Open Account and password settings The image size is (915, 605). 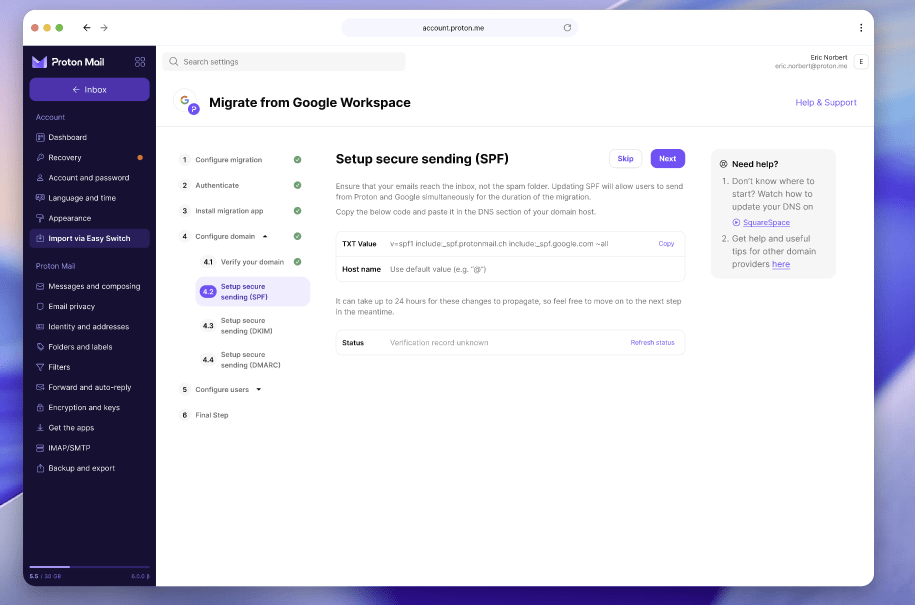[x=89, y=178]
